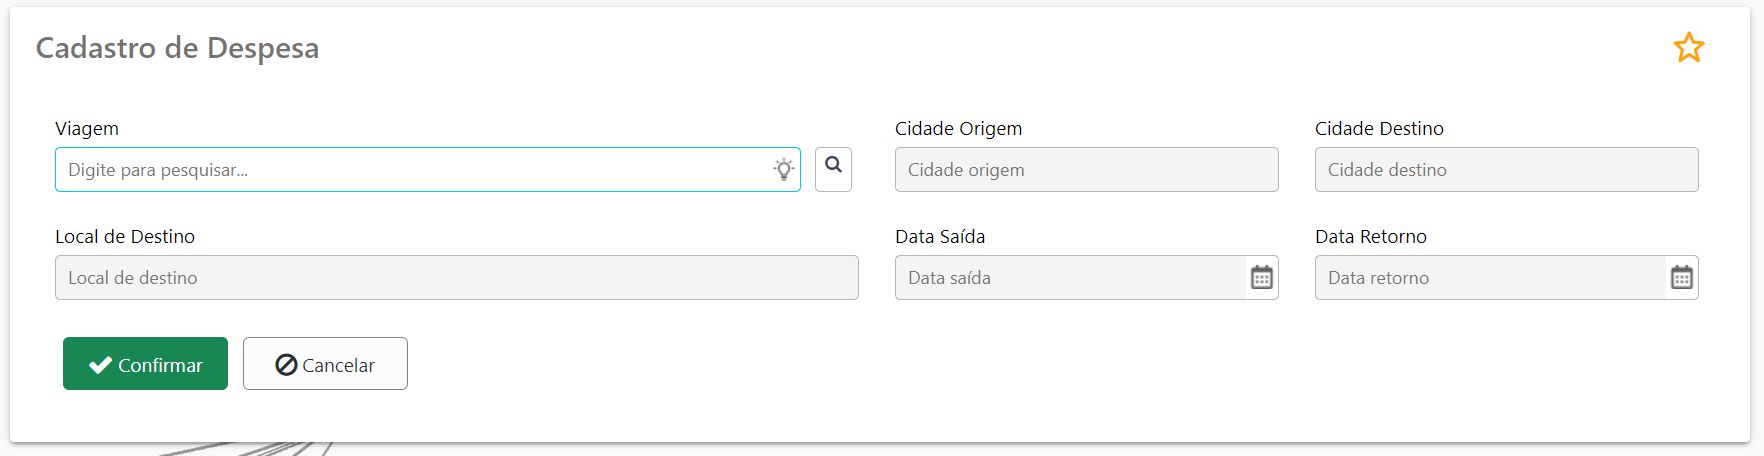Screen dimensions: 1764x456
Task: Click the Cadastro de Despesa heading
Action: 178,48
